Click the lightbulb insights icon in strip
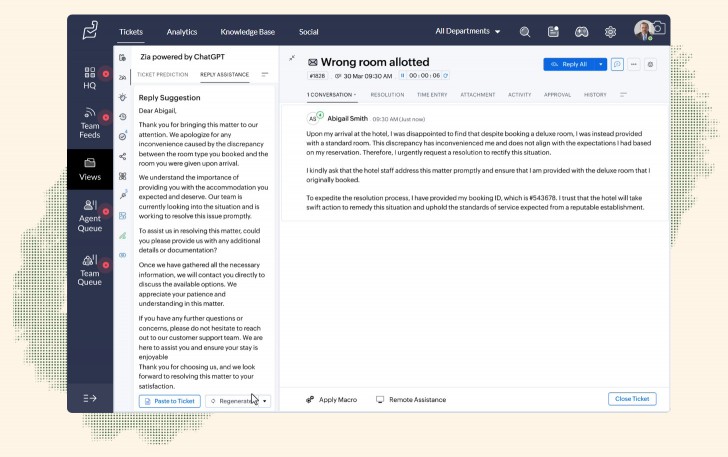This screenshot has height=457, width=728. (122, 97)
